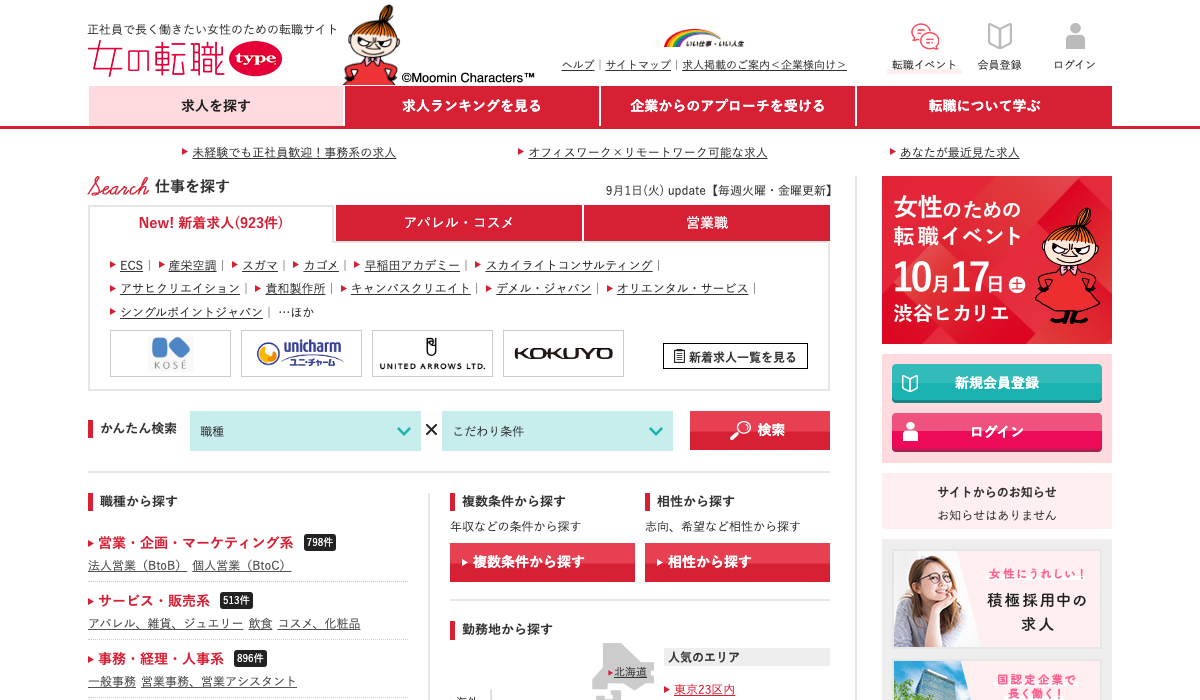Open the UNITED ARROWS LTD. logo
This screenshot has width=1200, height=700.
(432, 354)
